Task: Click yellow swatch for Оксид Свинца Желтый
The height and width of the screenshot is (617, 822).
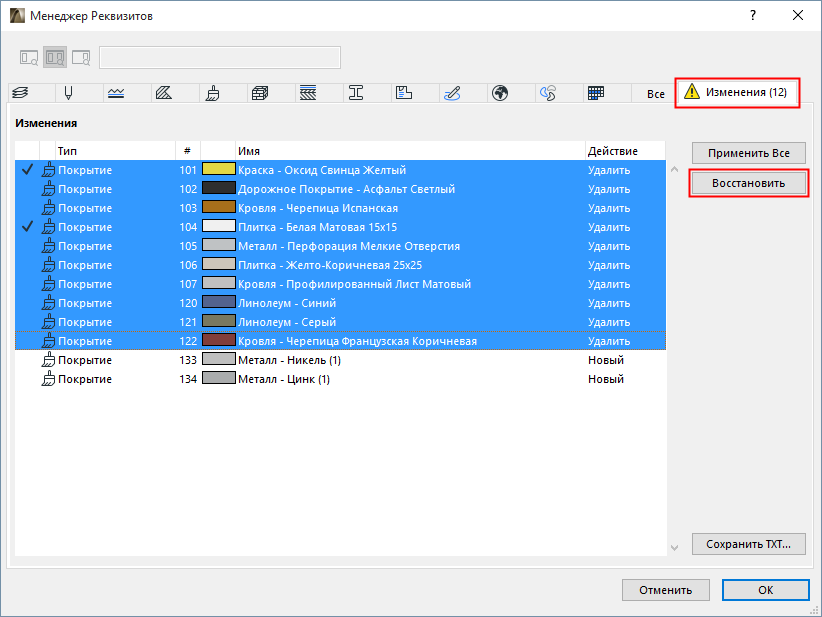Action: pos(219,169)
